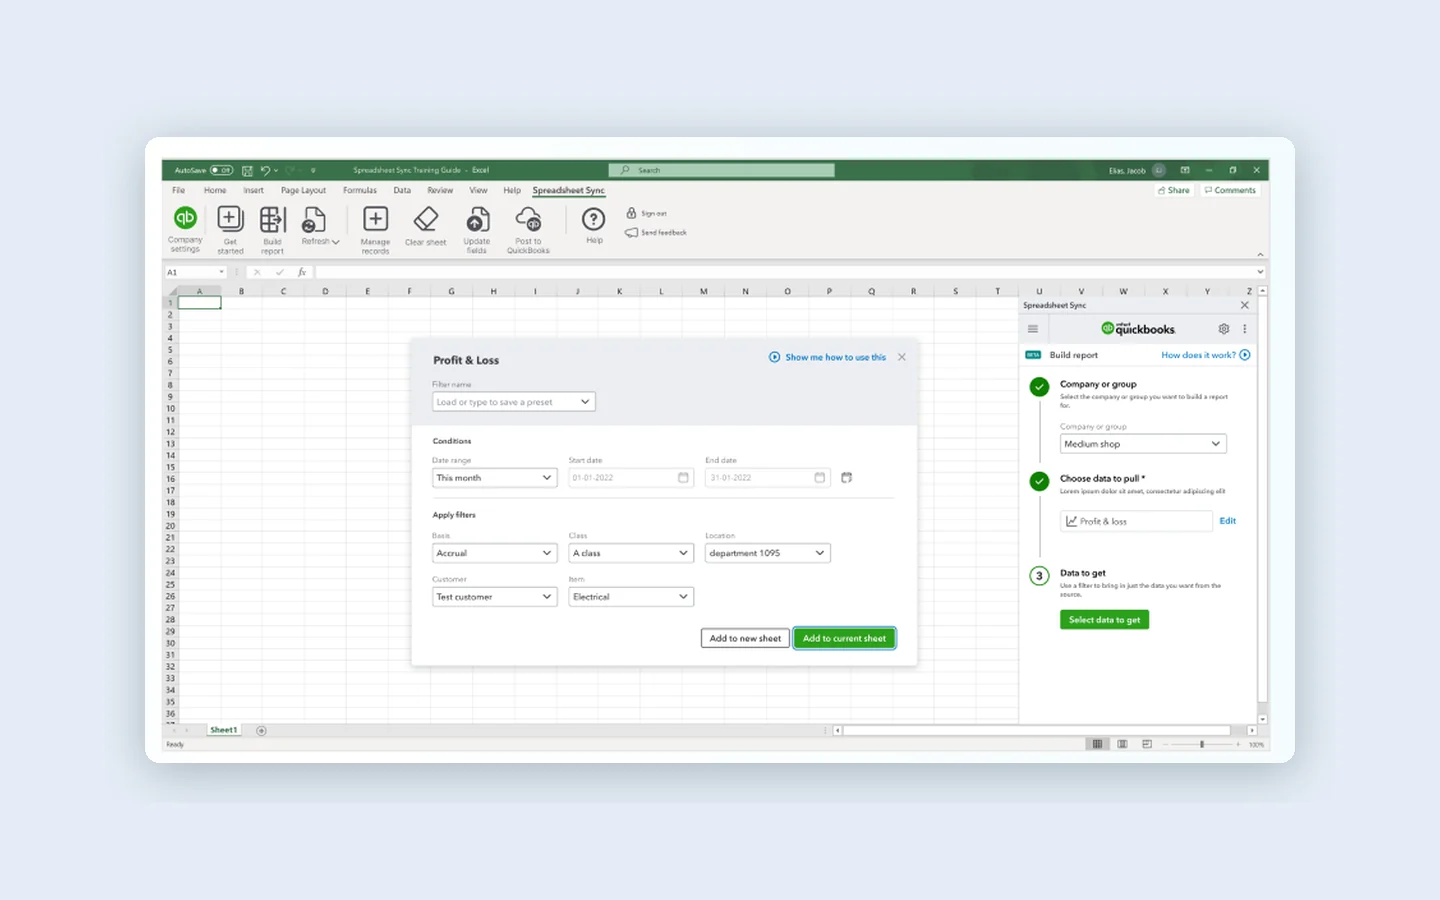
Task: Expand the Customer dropdown showing Test customer
Action: [x=494, y=597]
